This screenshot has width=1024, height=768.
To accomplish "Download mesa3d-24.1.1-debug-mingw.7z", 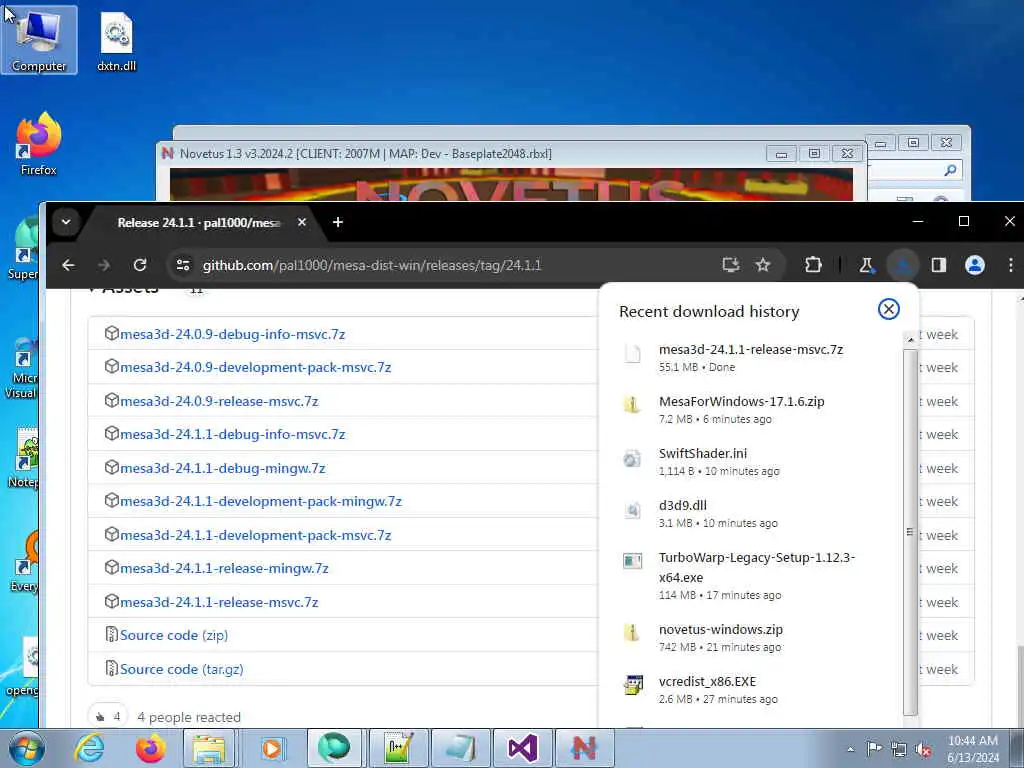I will [x=222, y=468].
